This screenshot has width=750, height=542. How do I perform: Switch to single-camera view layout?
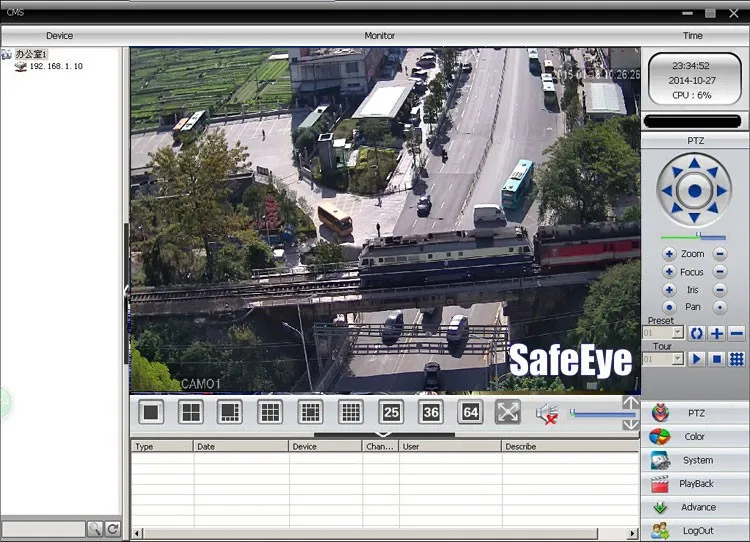(x=151, y=412)
